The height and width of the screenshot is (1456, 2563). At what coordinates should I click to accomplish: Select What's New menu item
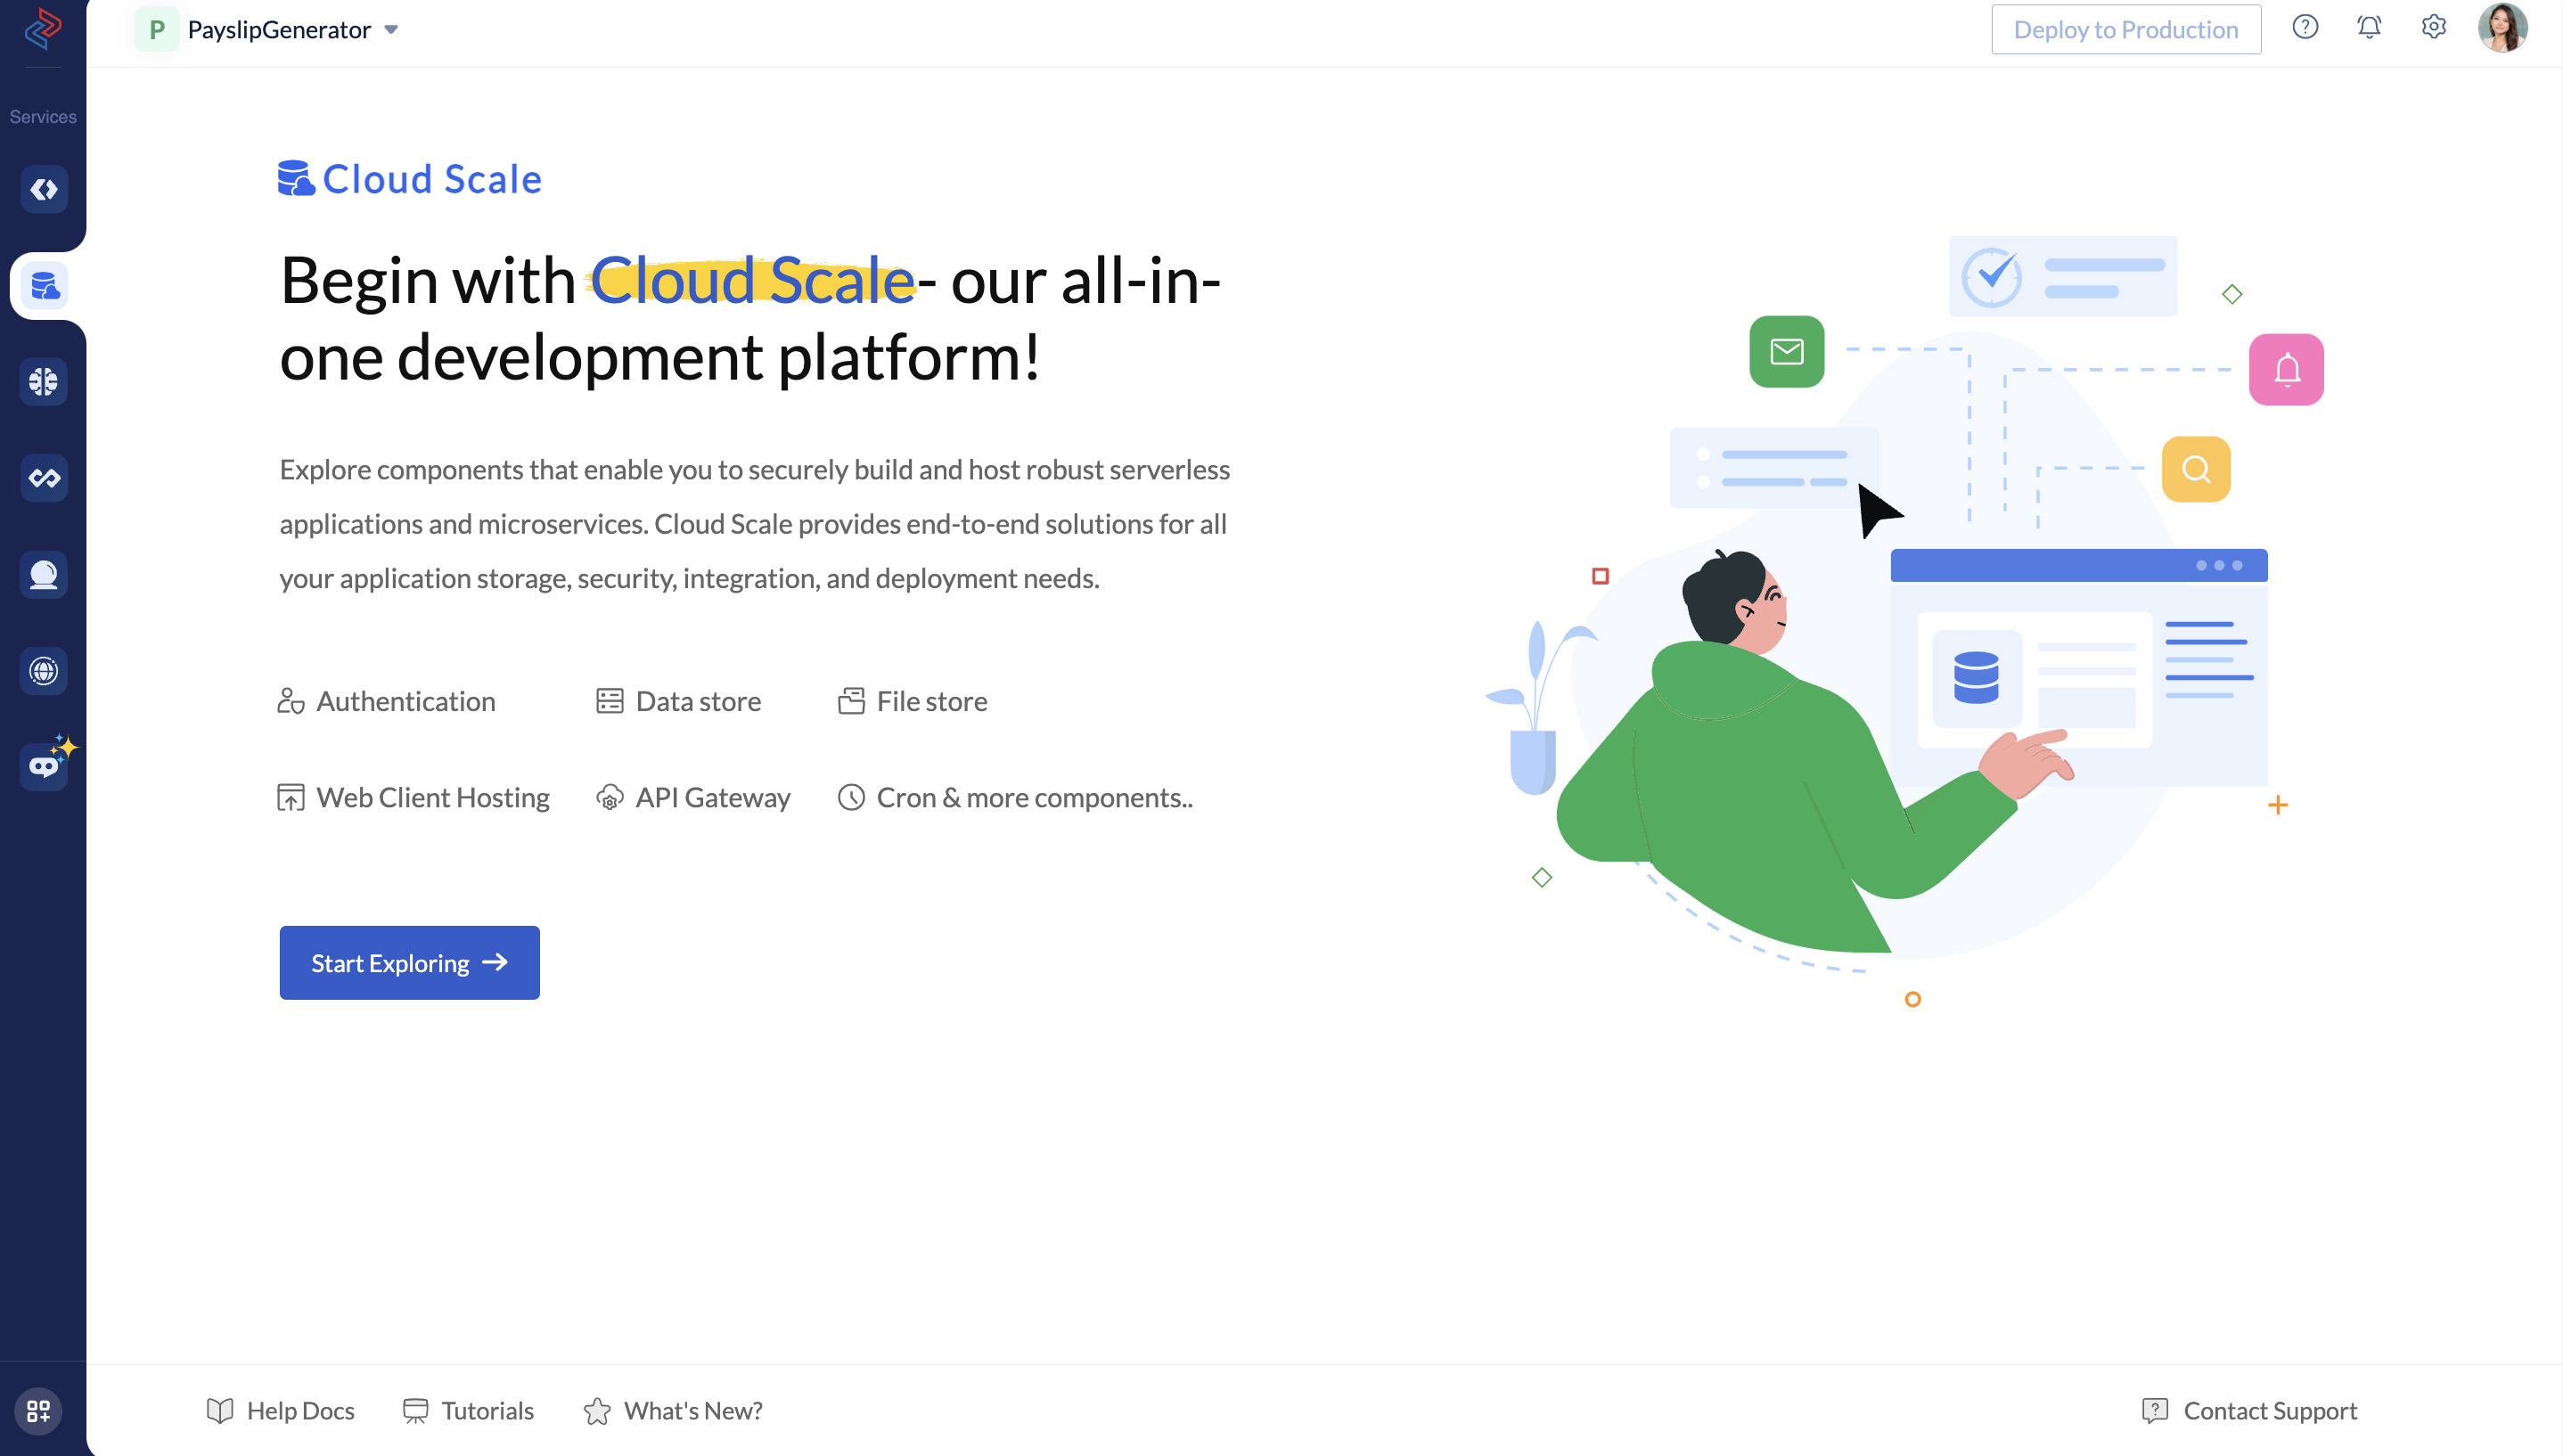click(693, 1411)
